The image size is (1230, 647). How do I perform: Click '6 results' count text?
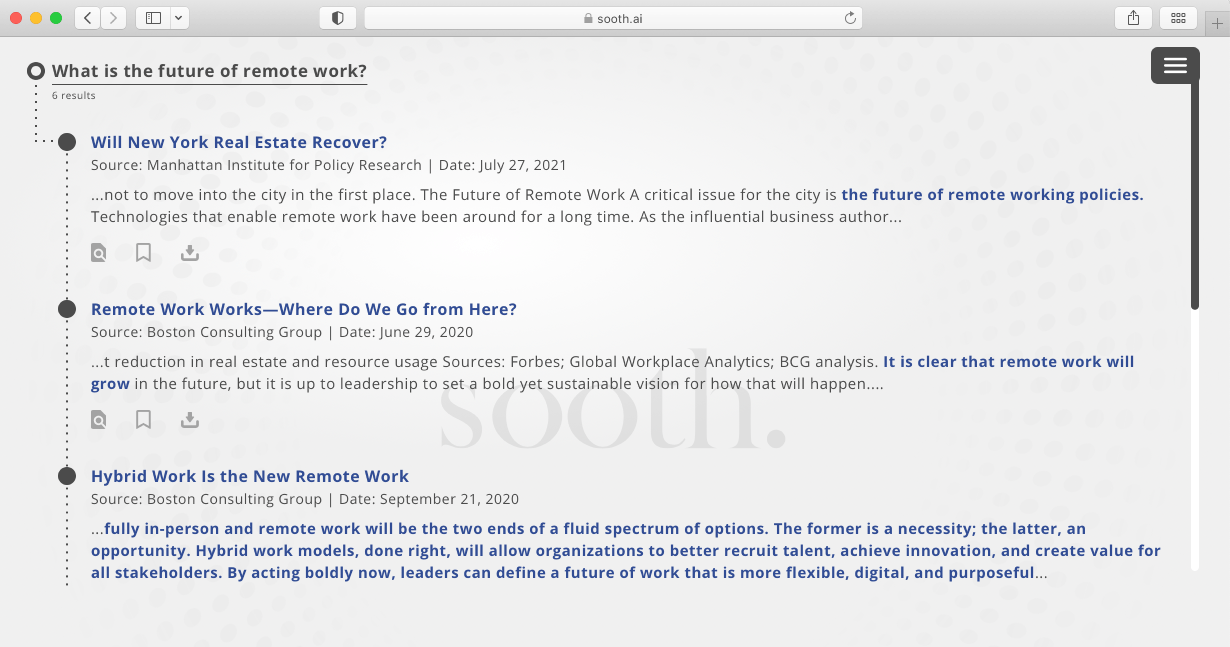coord(74,96)
